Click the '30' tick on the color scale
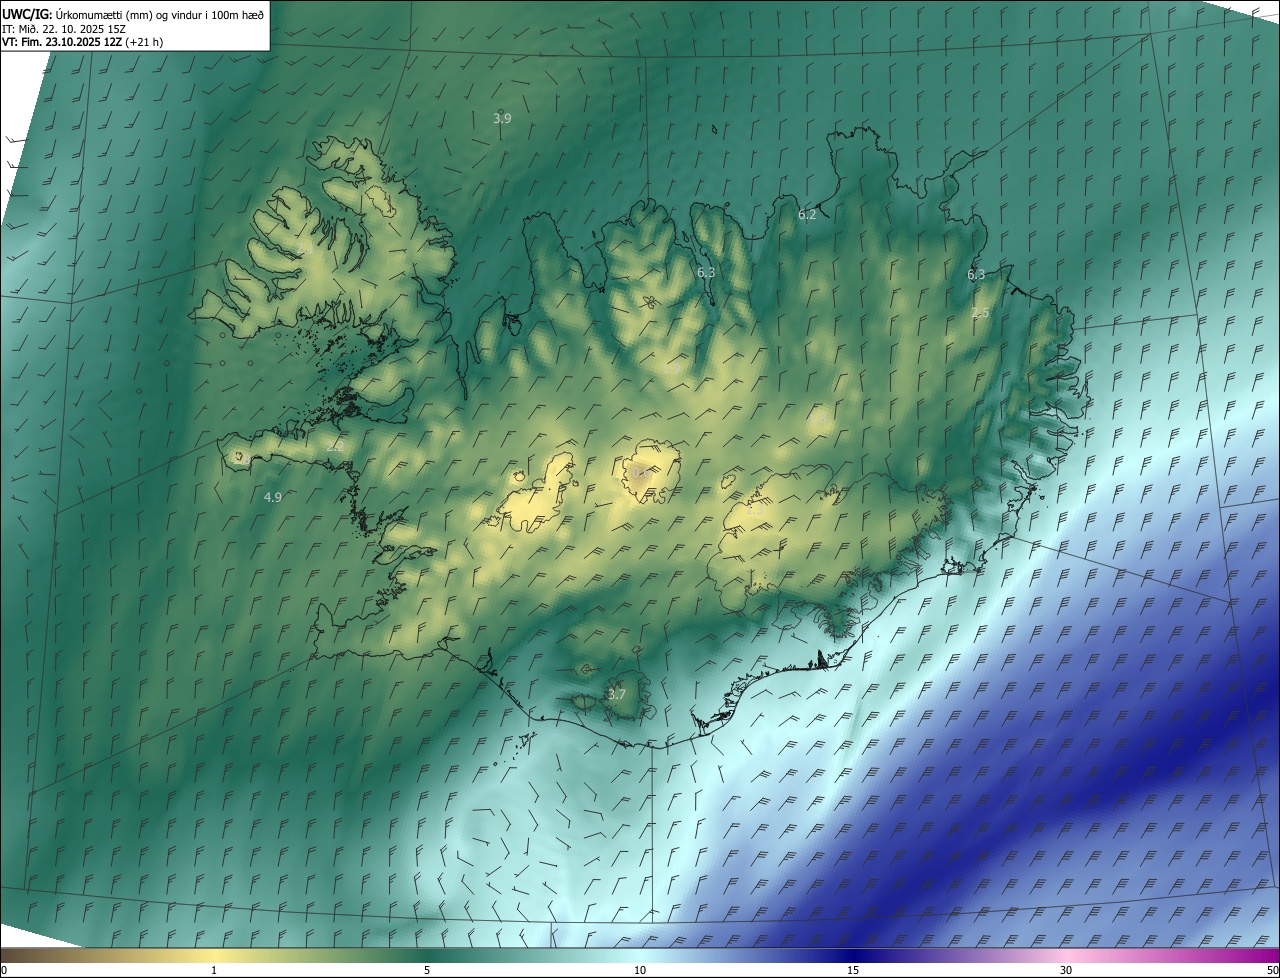Image resolution: width=1280 pixels, height=978 pixels. click(1066, 971)
